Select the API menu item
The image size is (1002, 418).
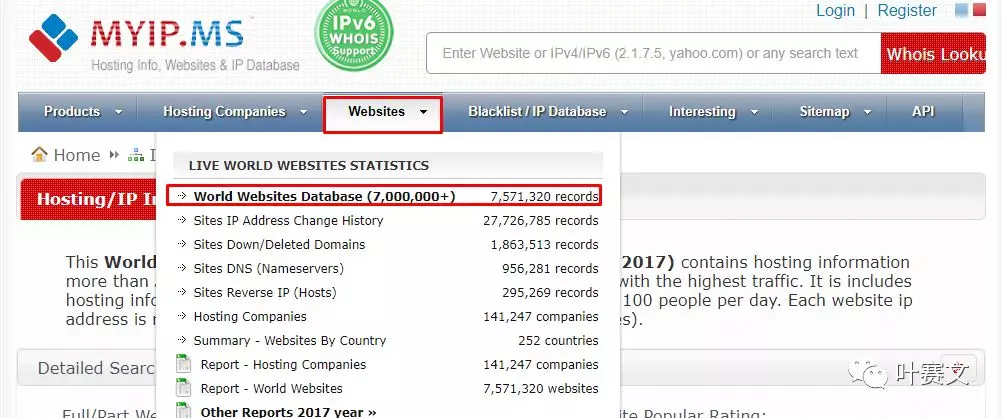[923, 112]
